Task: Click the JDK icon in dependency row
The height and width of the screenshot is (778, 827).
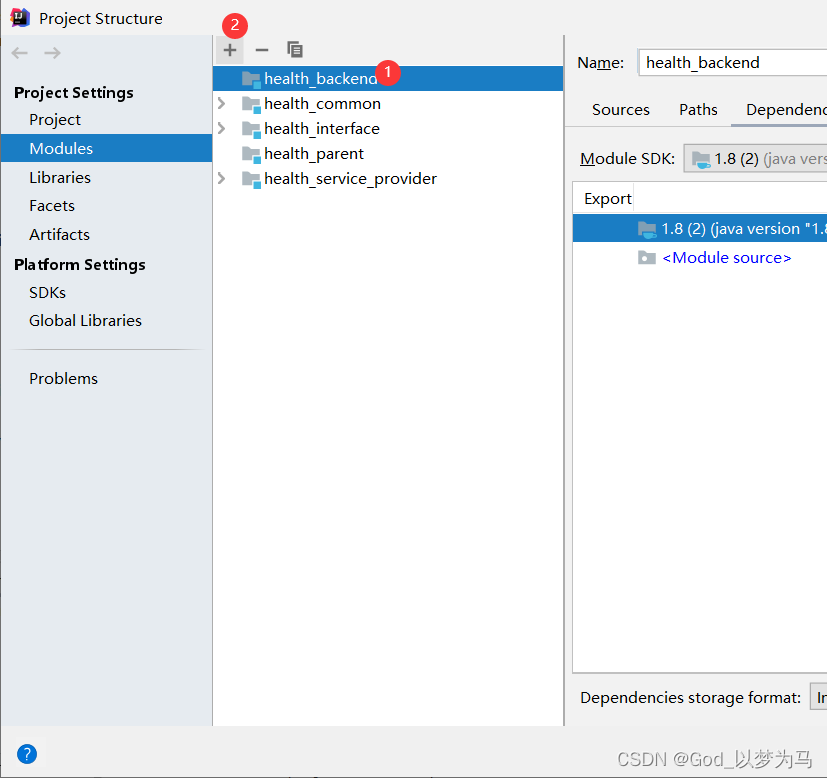Action: 647,229
